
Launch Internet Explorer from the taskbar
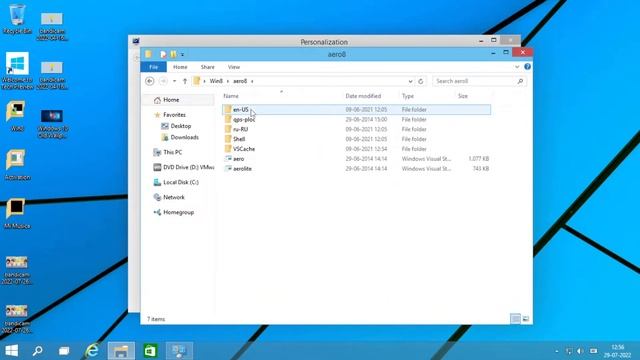pos(92,351)
